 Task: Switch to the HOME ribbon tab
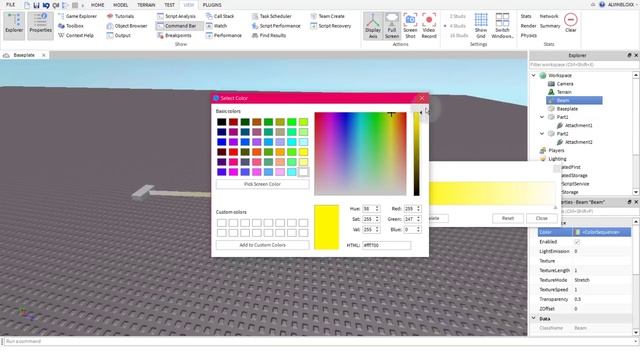point(97,5)
